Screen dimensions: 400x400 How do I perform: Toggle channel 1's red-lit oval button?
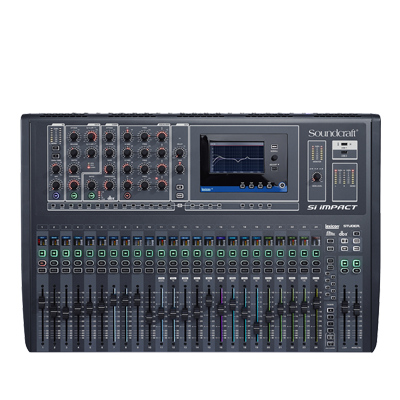coord(42,263)
